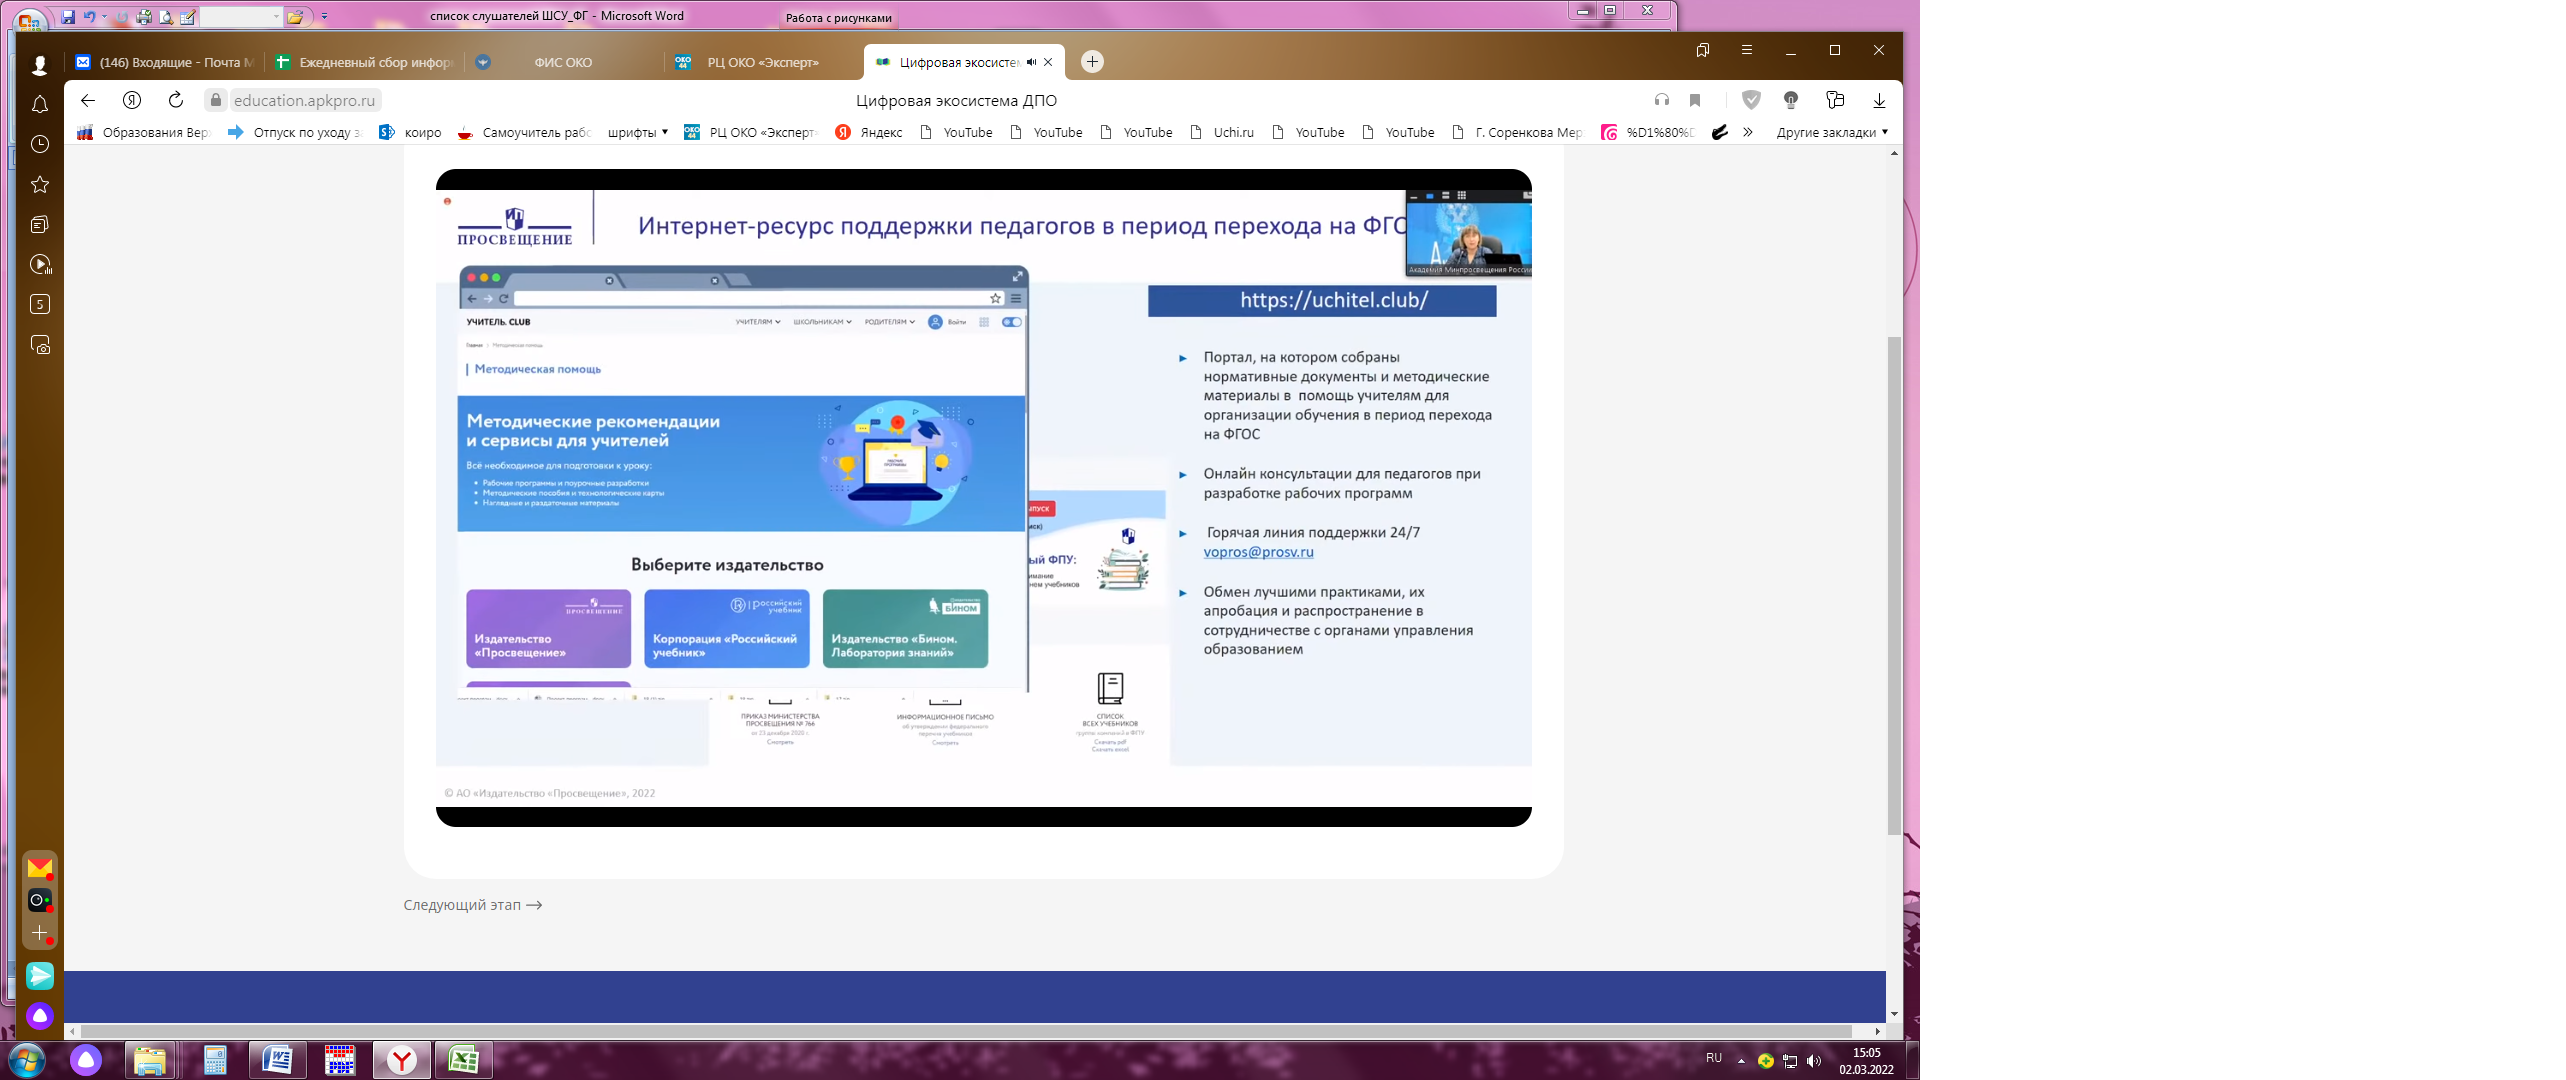Open the Самоучитель bookmark
Viewport: 2566px width, 1080px height.
[525, 132]
